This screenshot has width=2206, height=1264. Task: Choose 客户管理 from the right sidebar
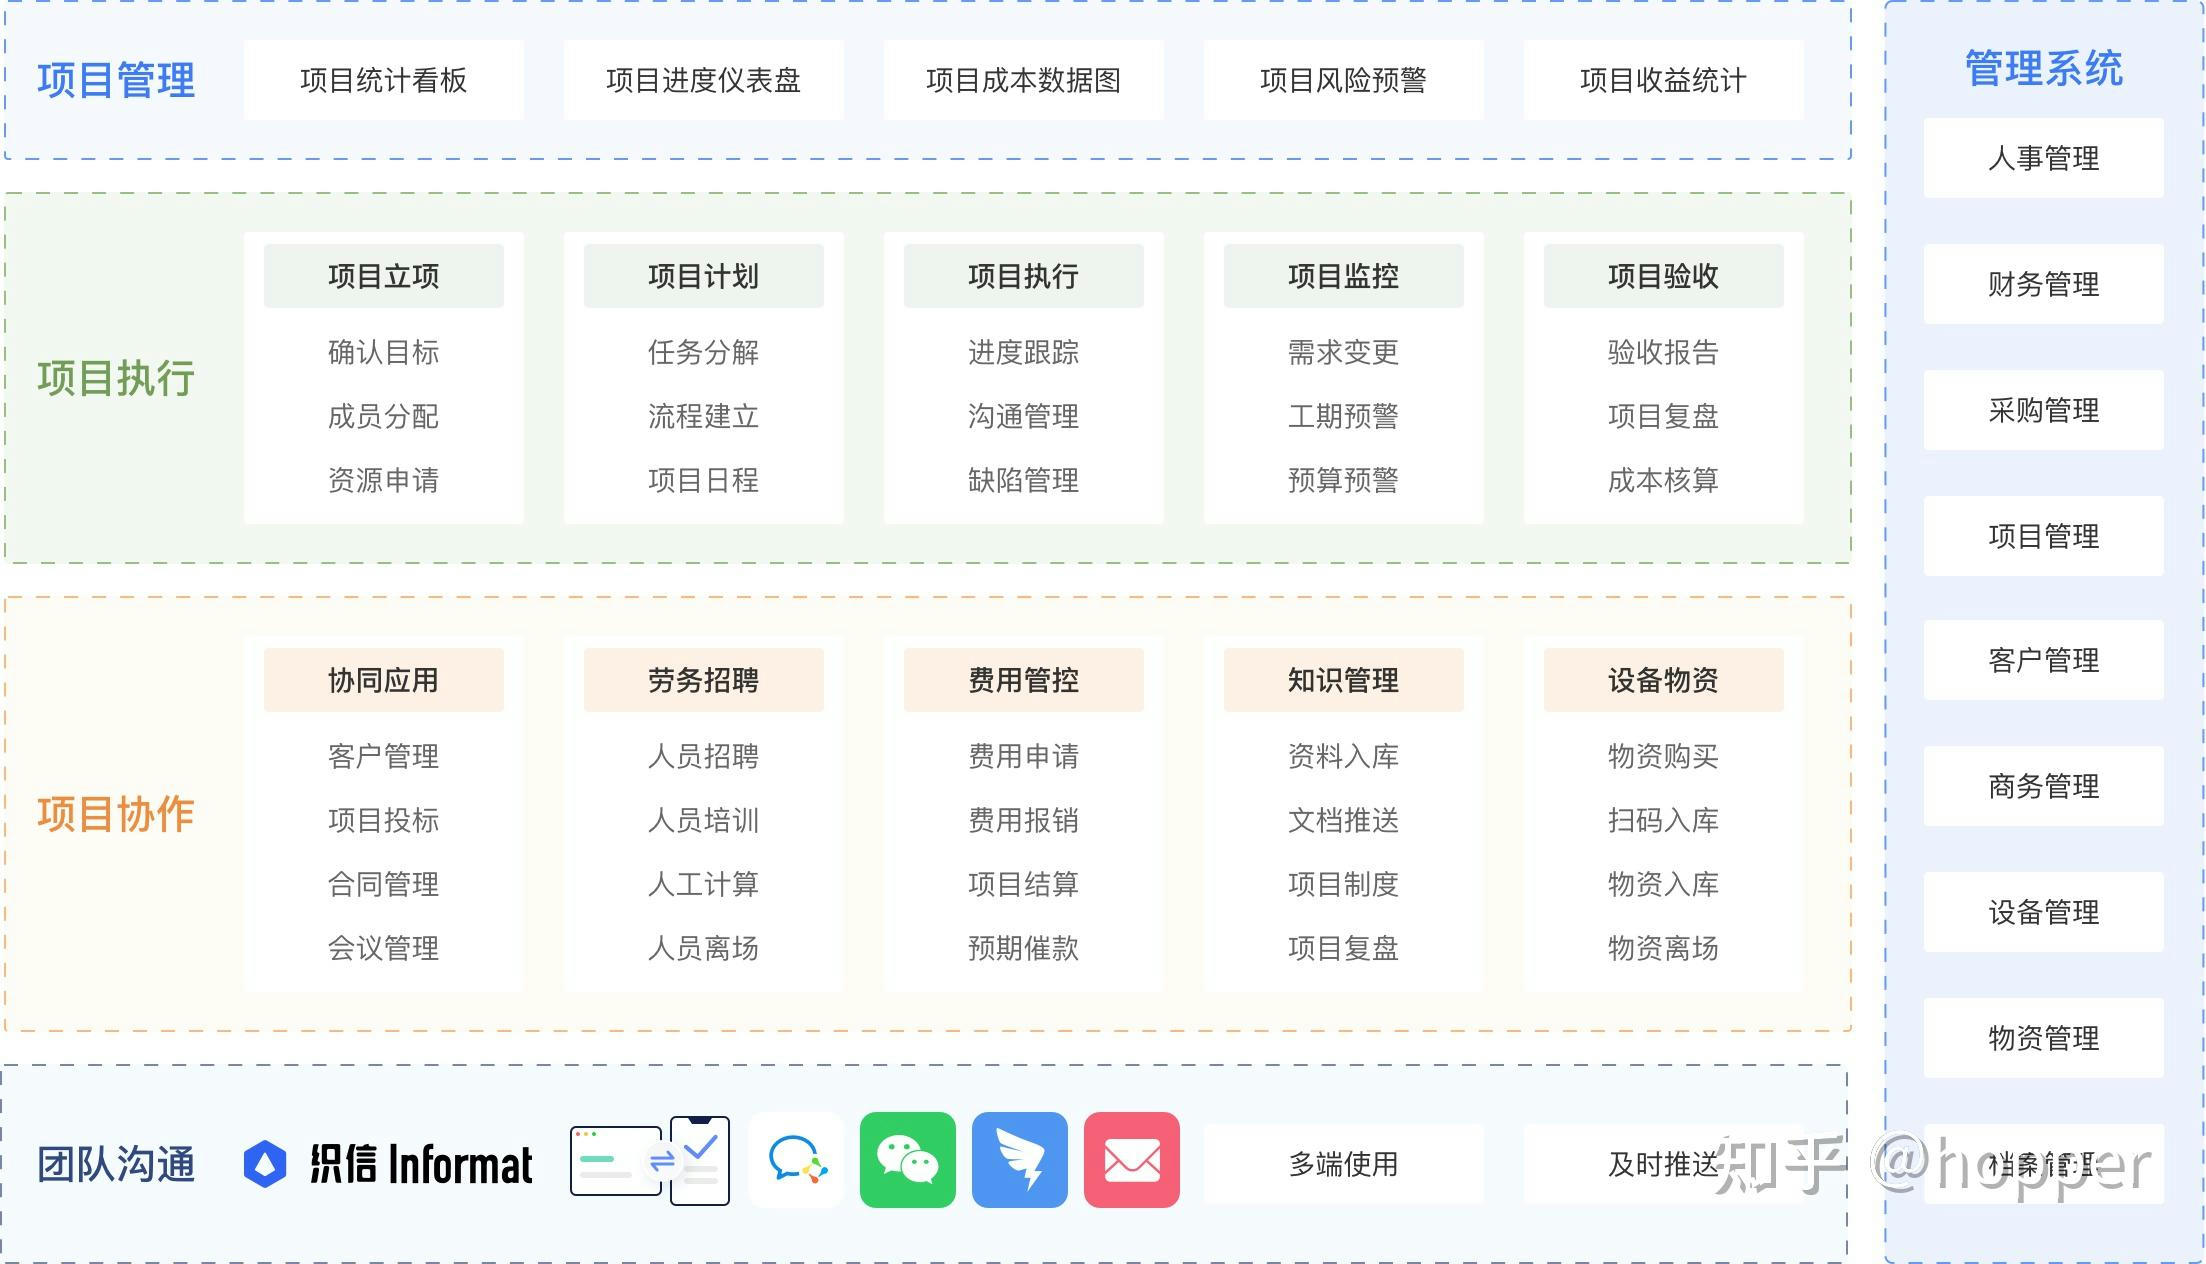coord(2043,660)
